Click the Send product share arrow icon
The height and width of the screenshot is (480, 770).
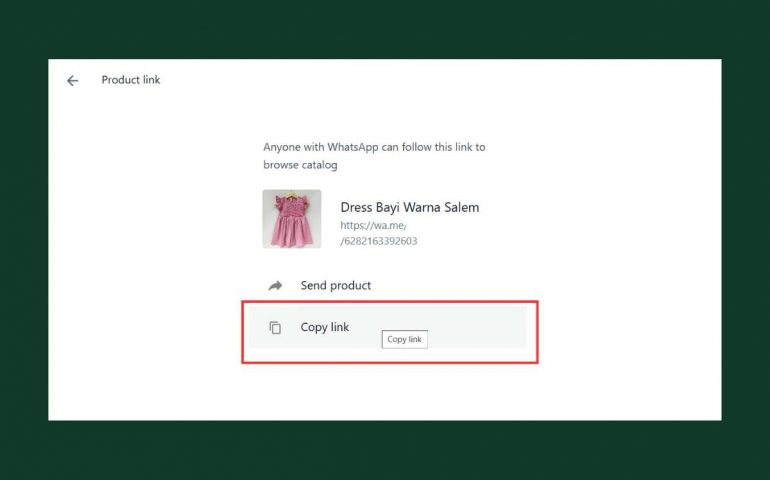coord(275,286)
